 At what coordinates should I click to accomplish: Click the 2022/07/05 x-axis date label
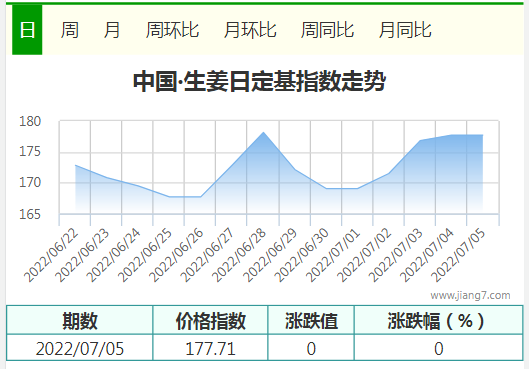pyautogui.click(x=458, y=255)
